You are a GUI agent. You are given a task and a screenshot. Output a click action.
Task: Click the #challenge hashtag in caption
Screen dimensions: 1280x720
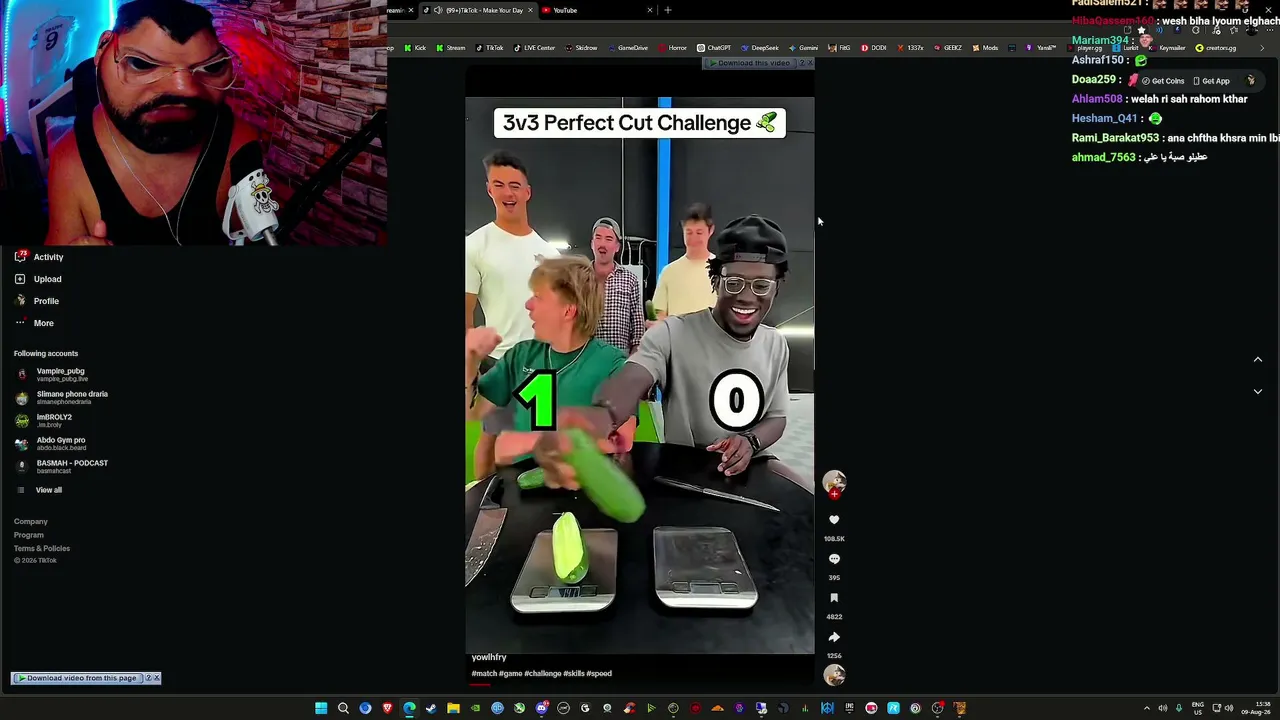point(542,674)
